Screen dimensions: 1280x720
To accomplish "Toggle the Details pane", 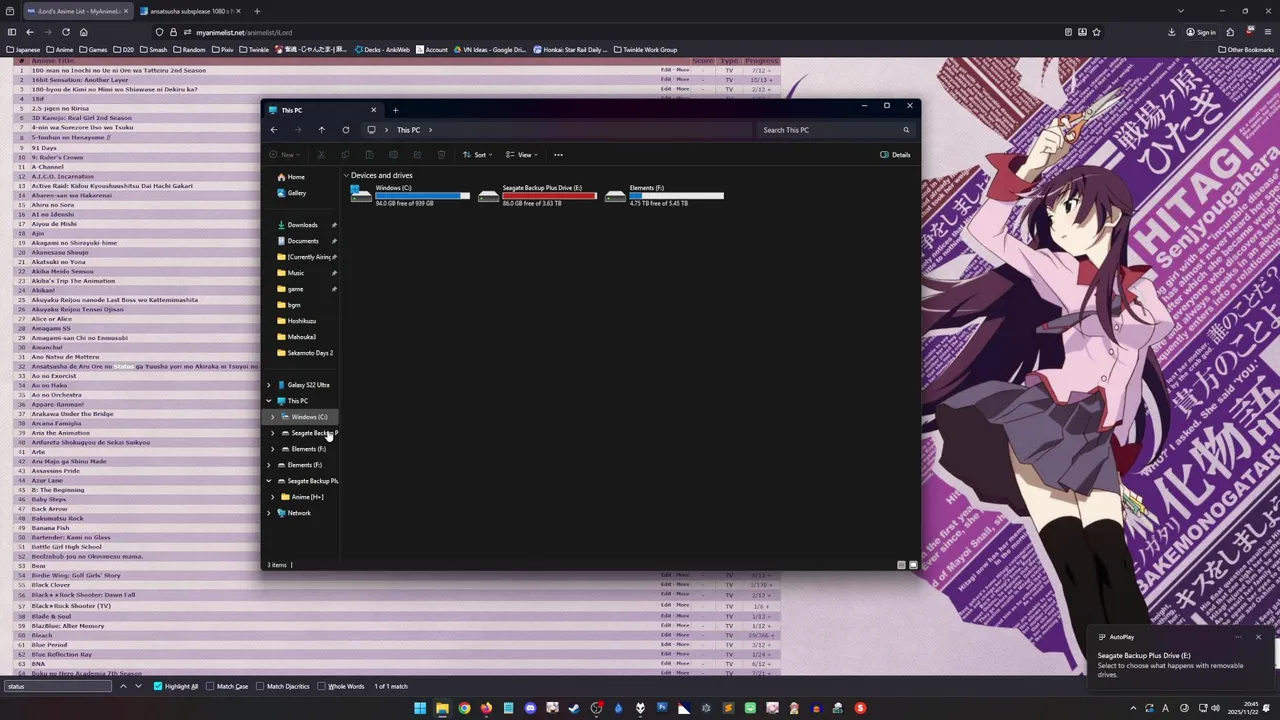I will click(x=895, y=155).
